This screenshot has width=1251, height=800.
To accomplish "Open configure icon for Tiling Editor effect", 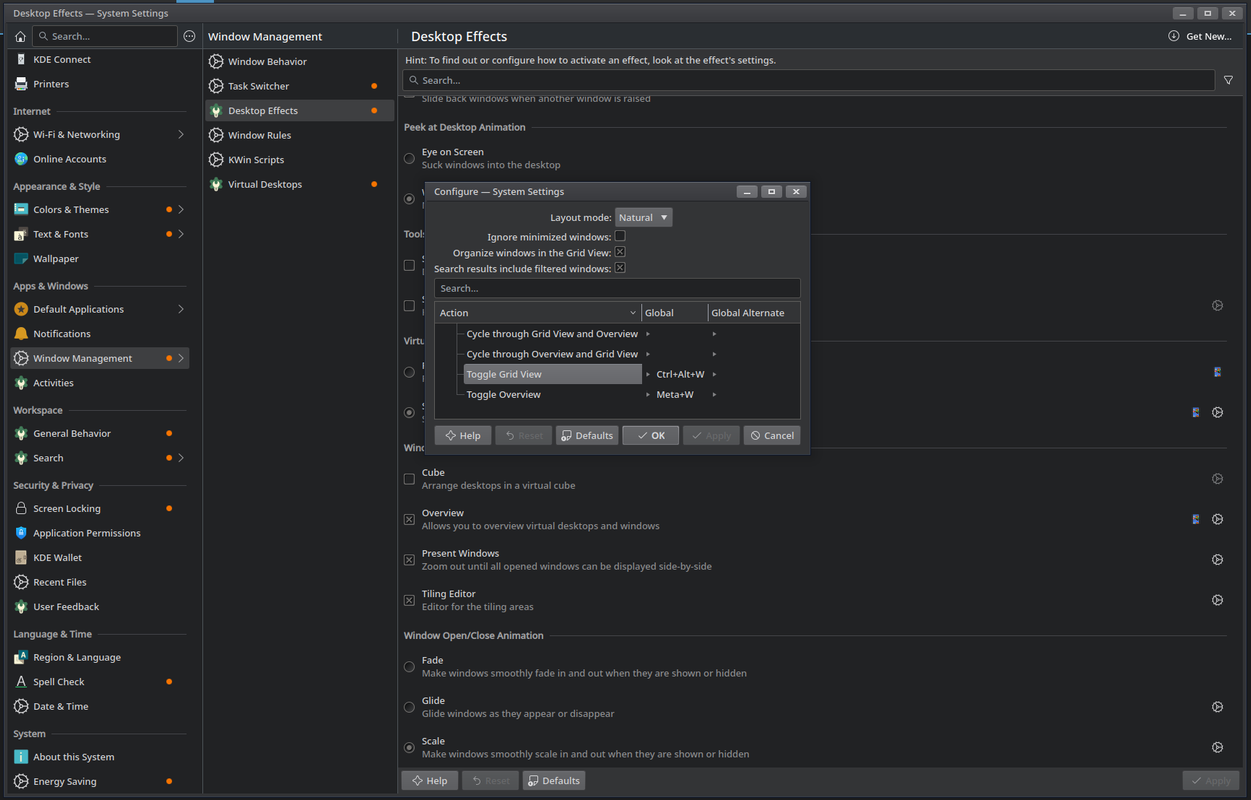I will 1217,600.
